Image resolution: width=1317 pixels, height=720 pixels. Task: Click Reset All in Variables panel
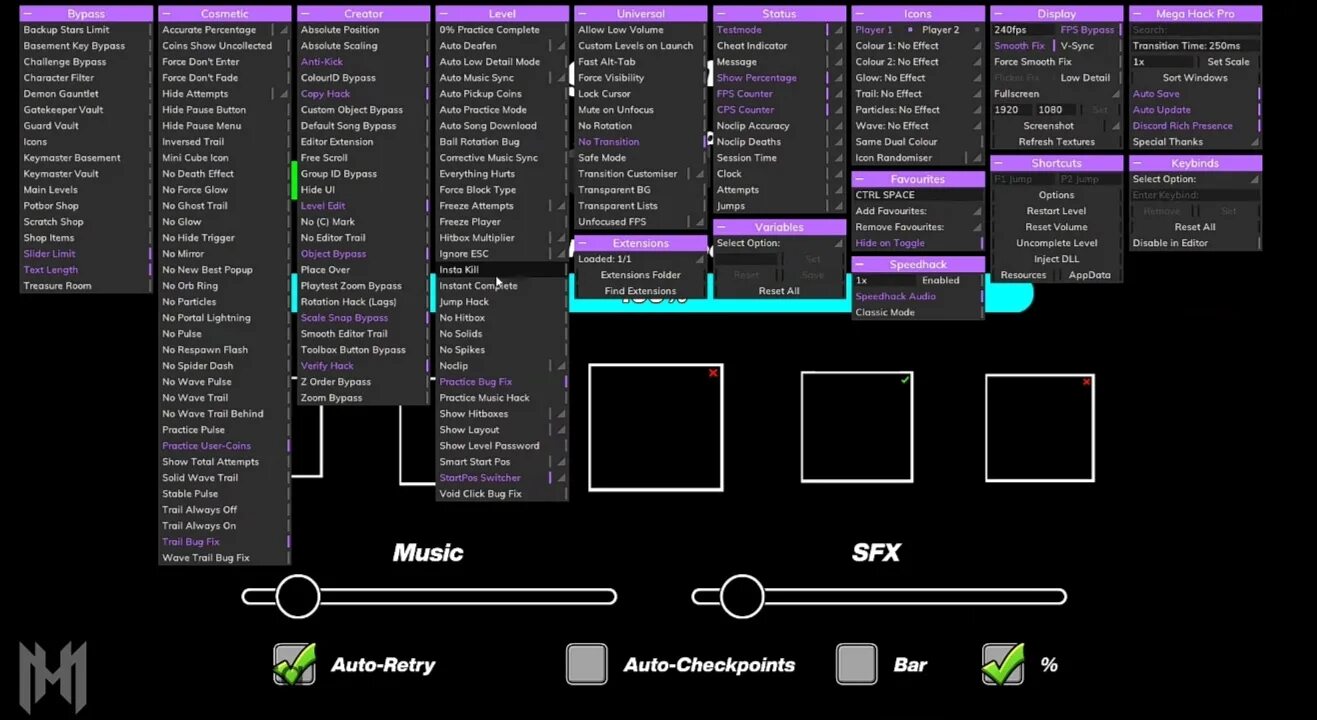[x=779, y=291]
